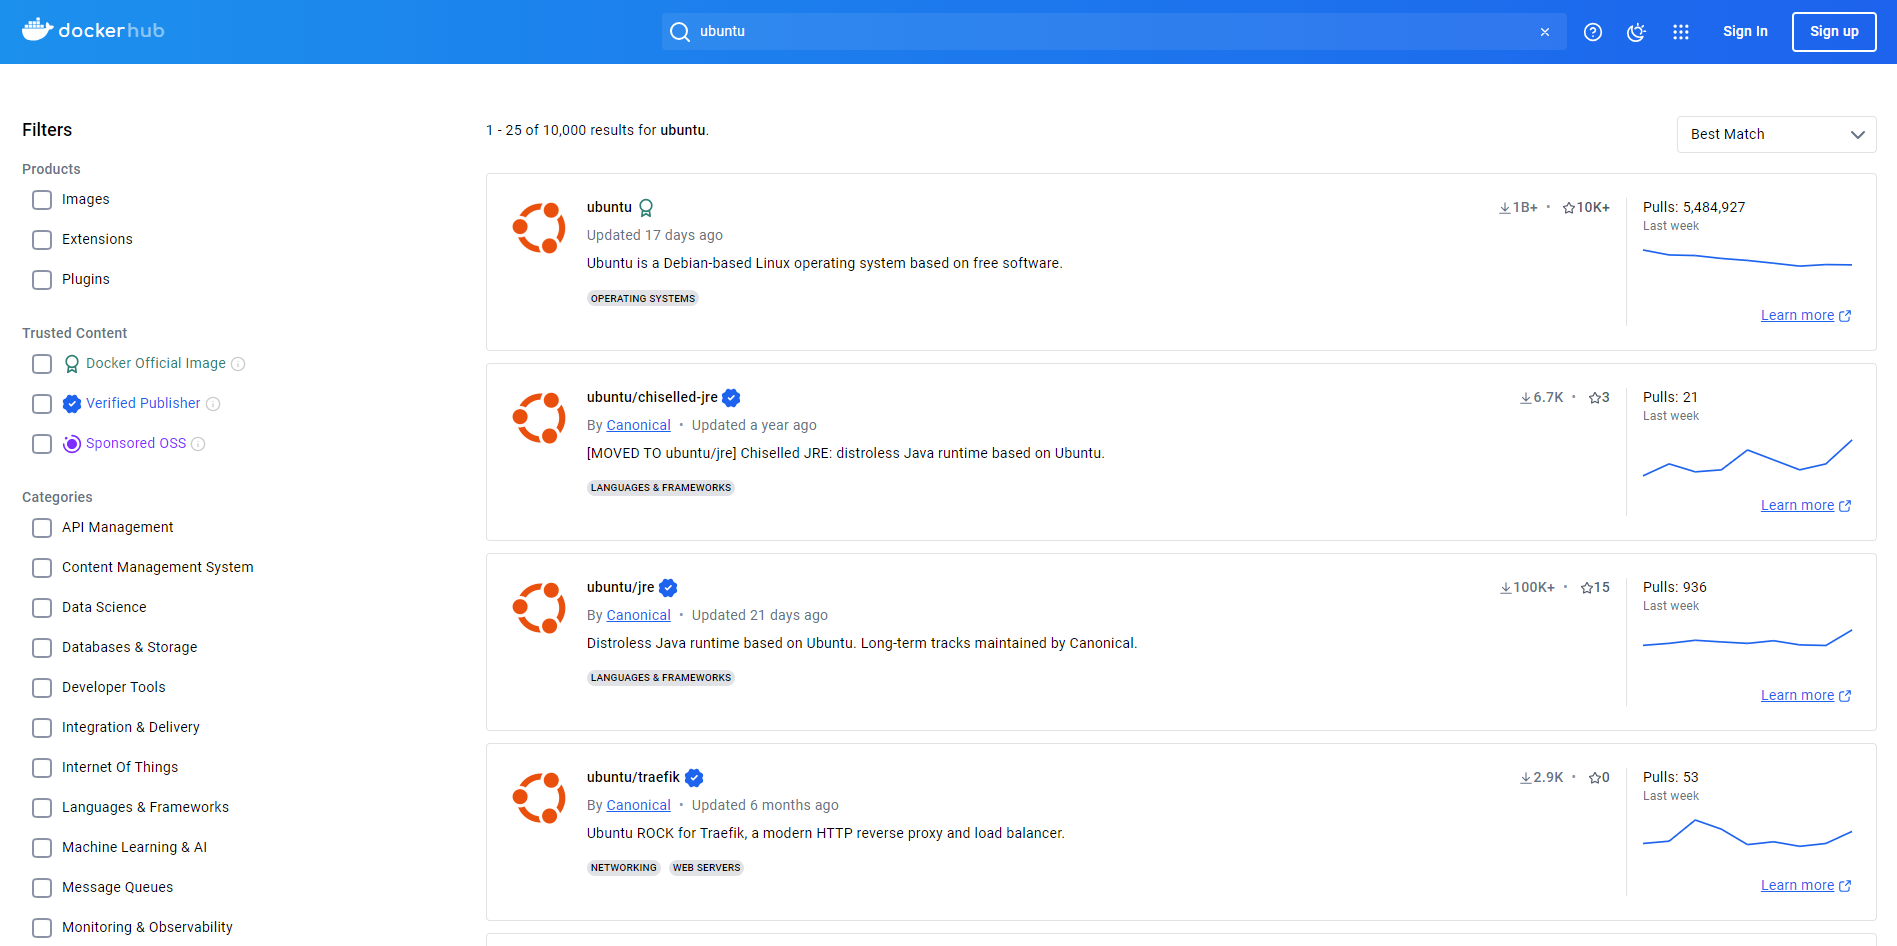This screenshot has width=1897, height=946.
Task: Clear the ubuntu search text
Action: click(1545, 32)
